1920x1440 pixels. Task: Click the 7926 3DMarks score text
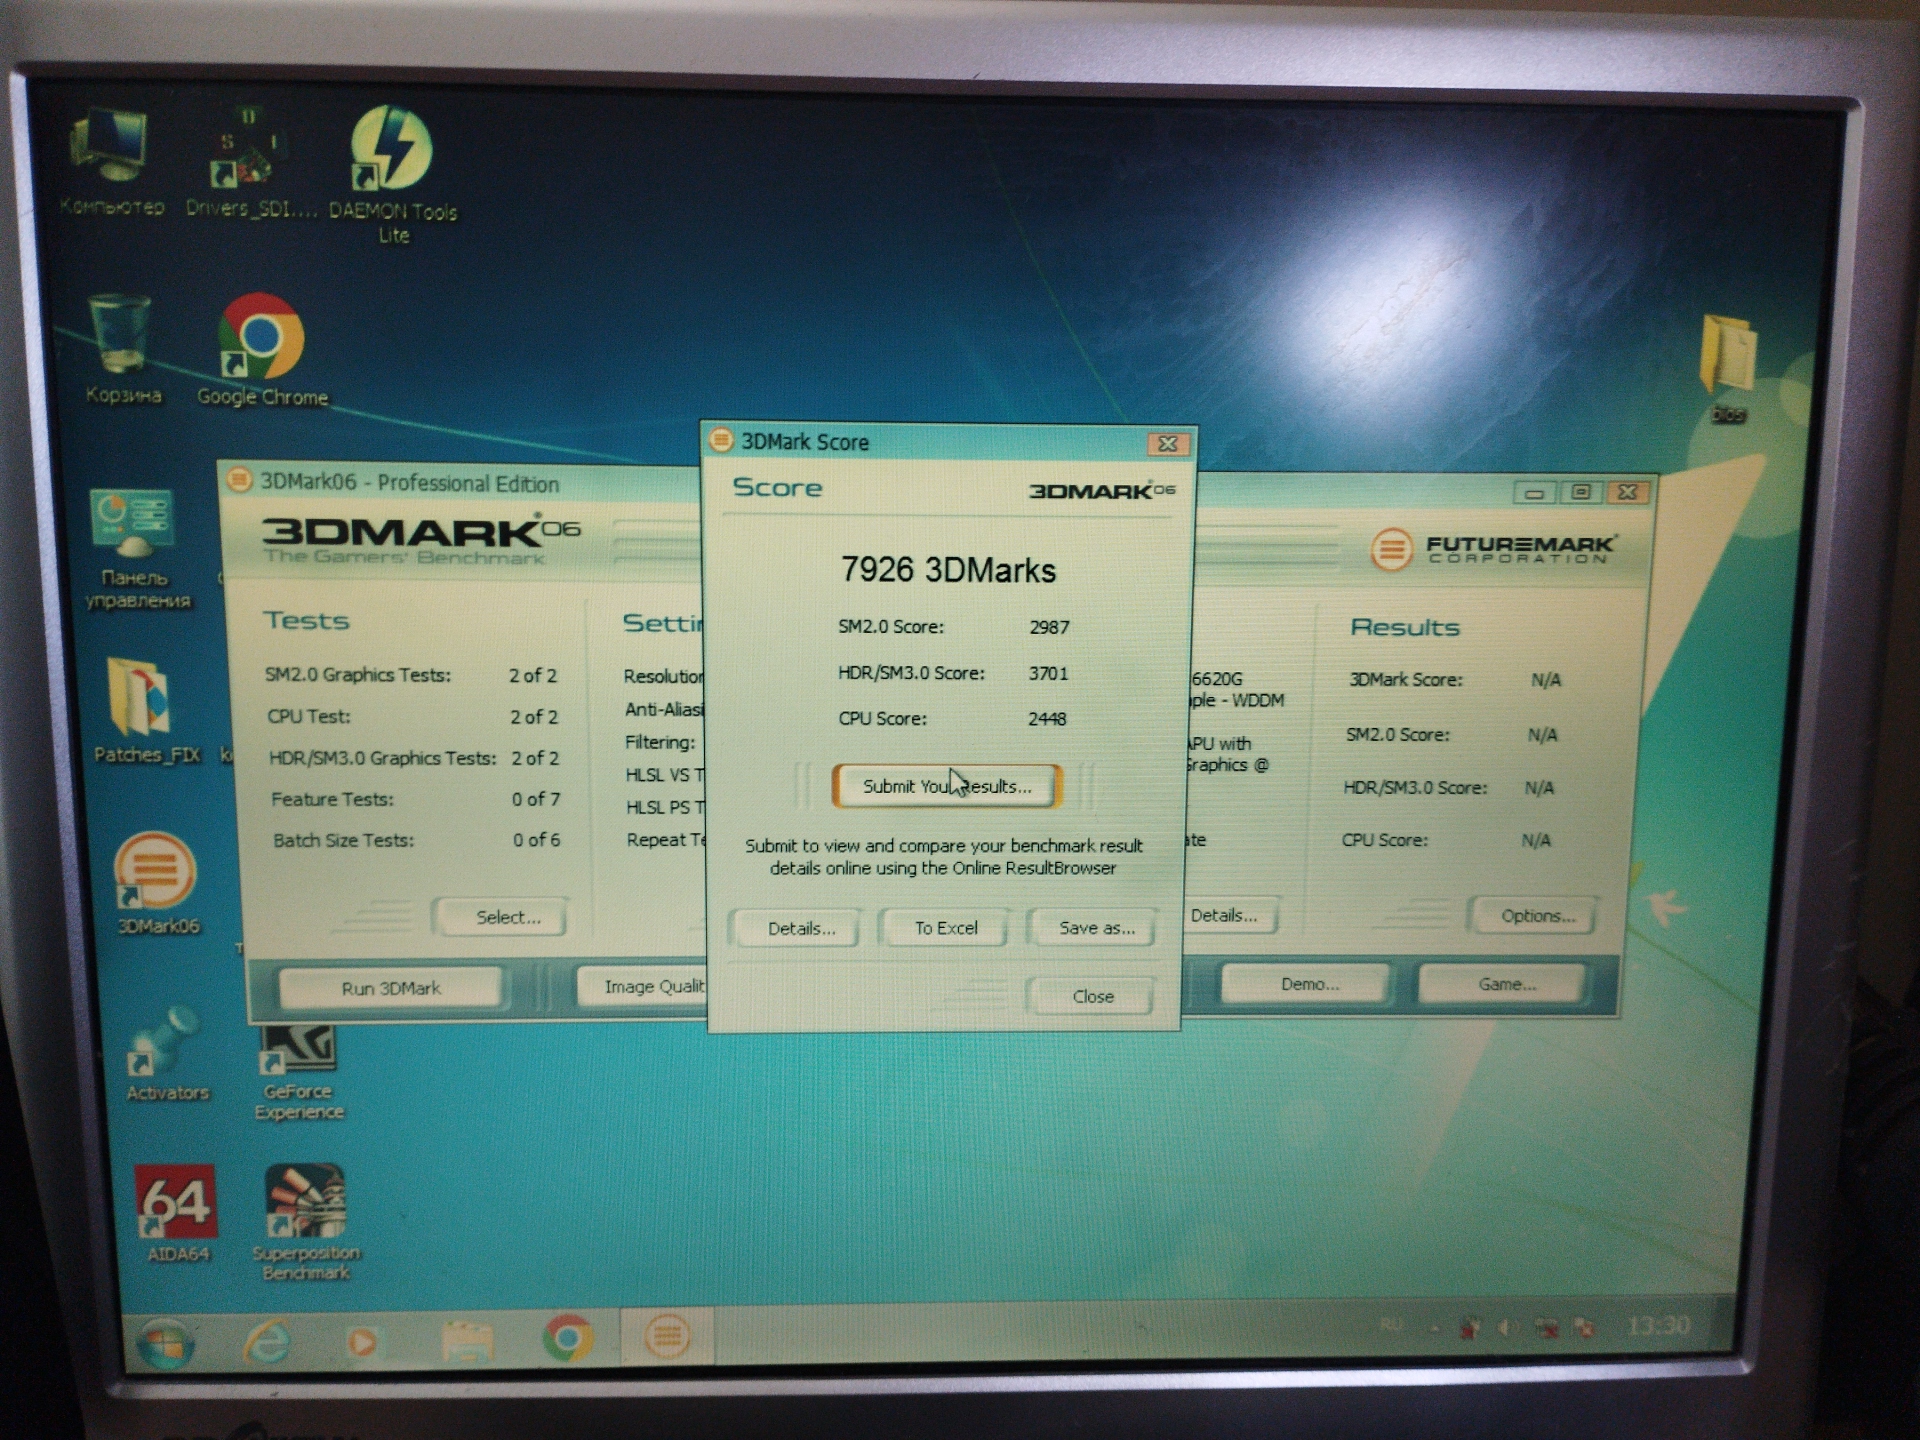point(947,570)
